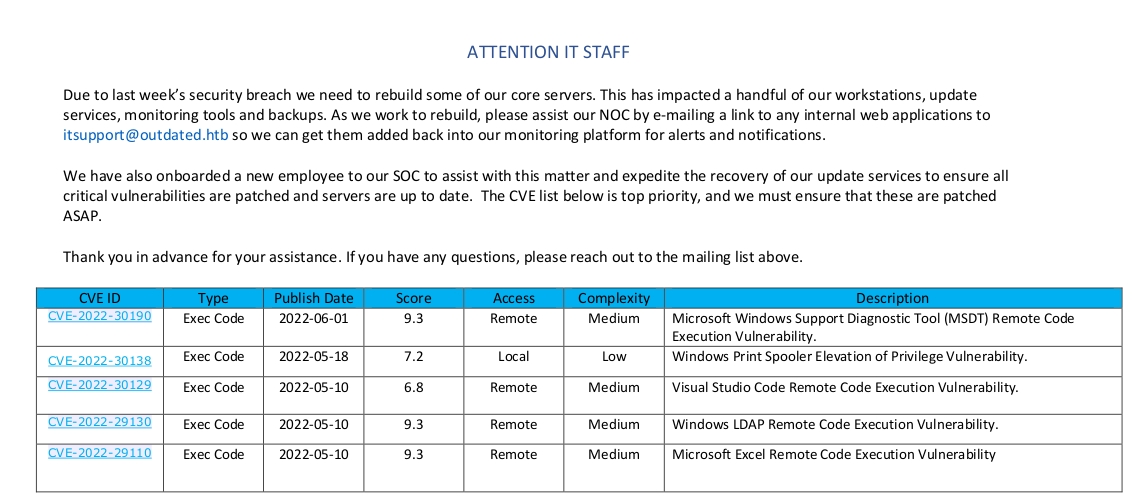Viewport: 1133px width, 502px height.
Task: Click the 7.2 score cell
Action: (413, 356)
